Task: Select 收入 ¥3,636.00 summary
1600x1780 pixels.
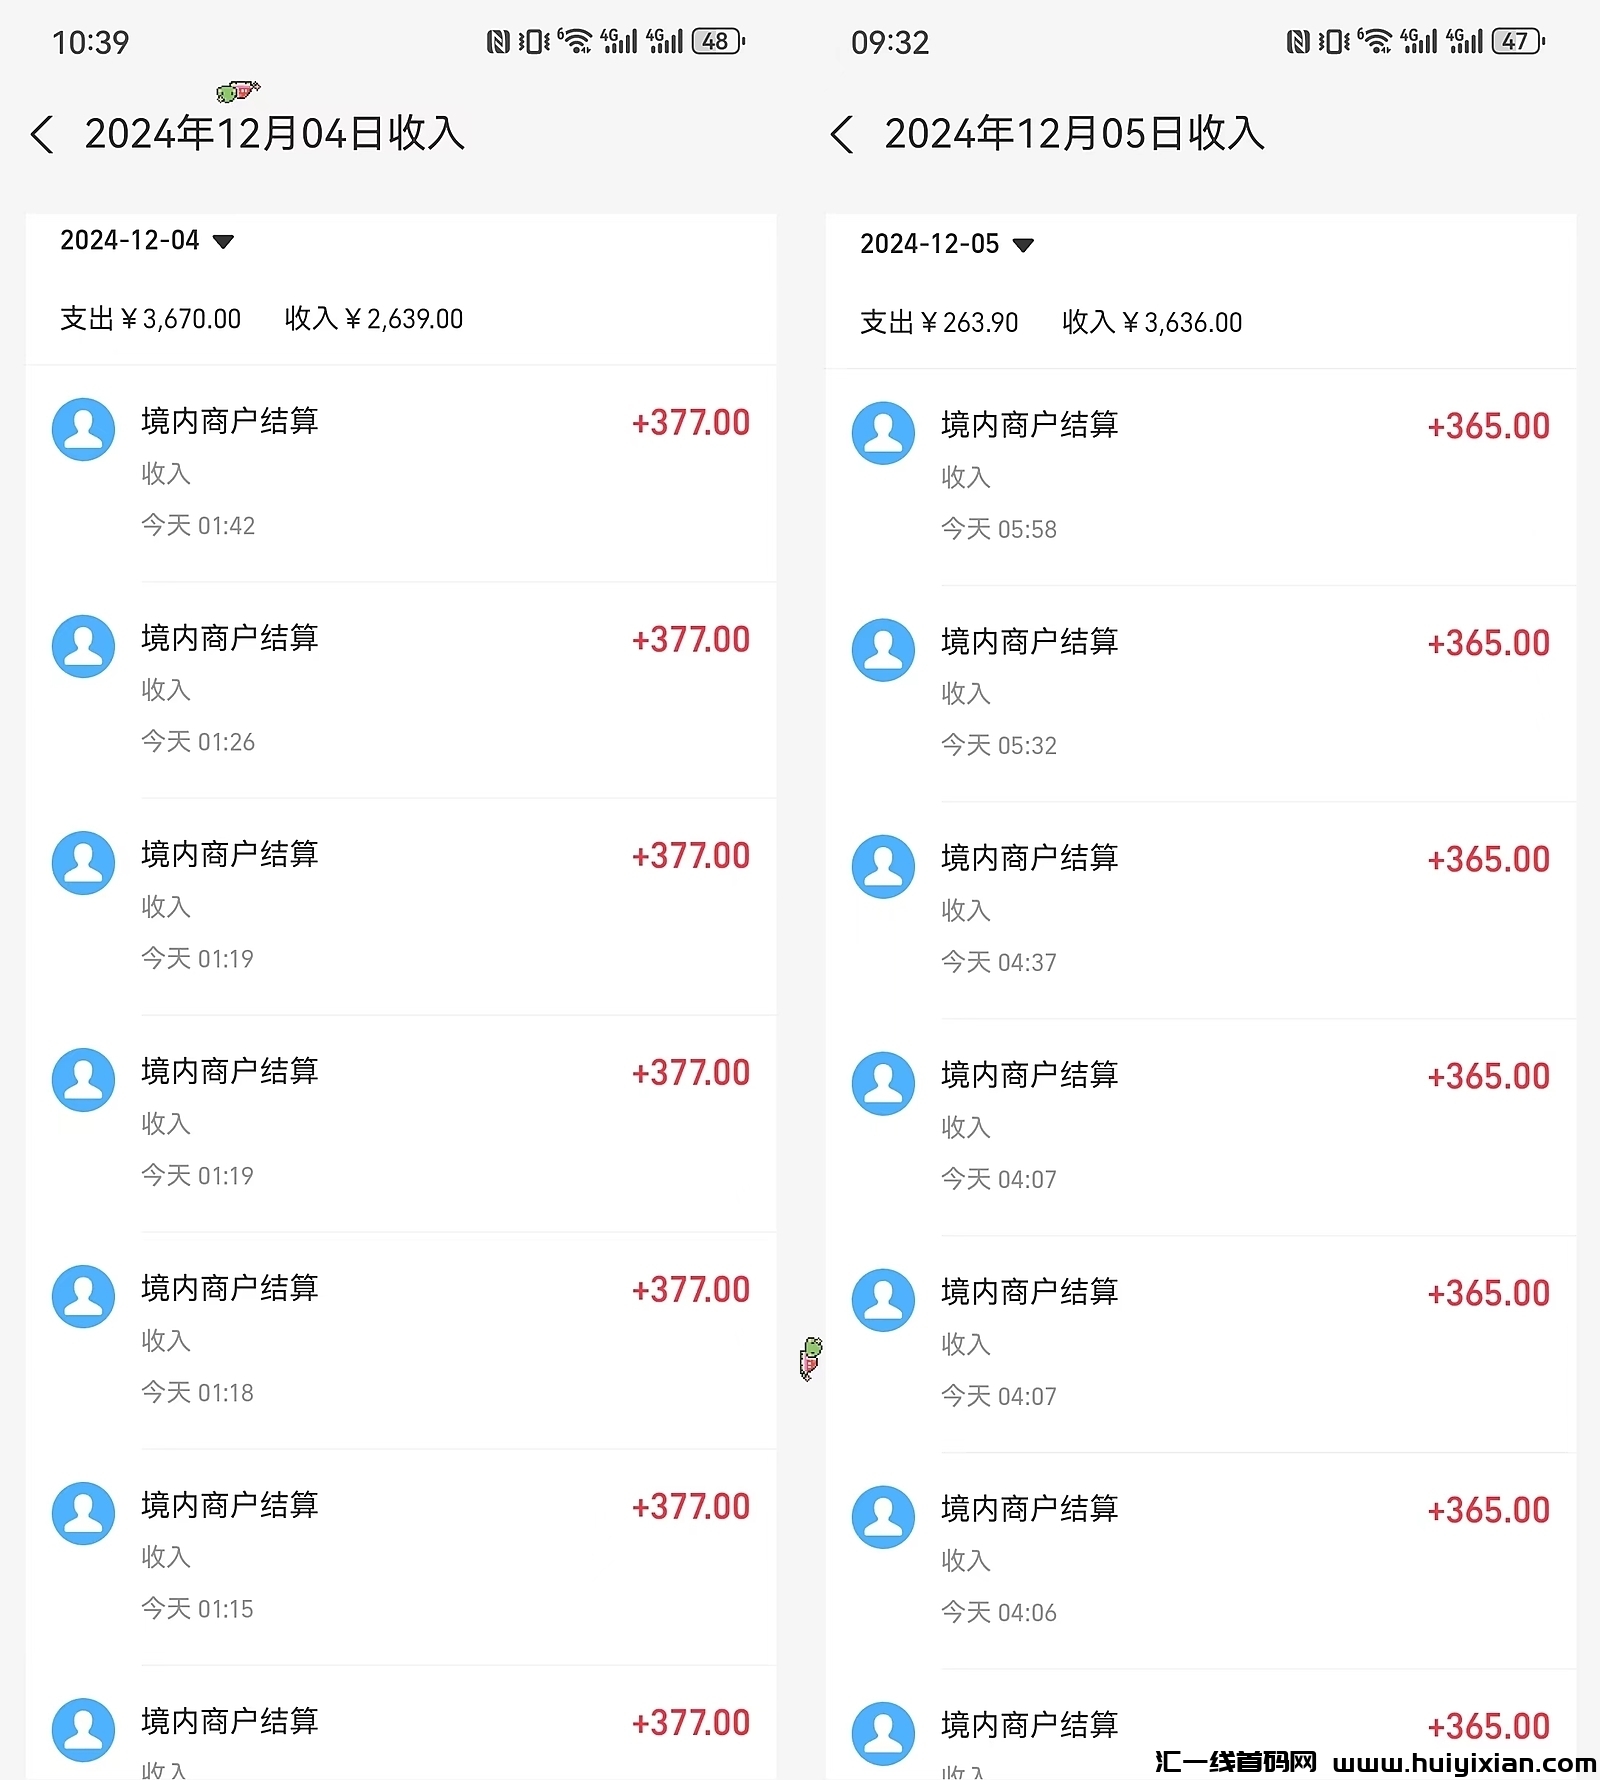Action: click(1152, 323)
